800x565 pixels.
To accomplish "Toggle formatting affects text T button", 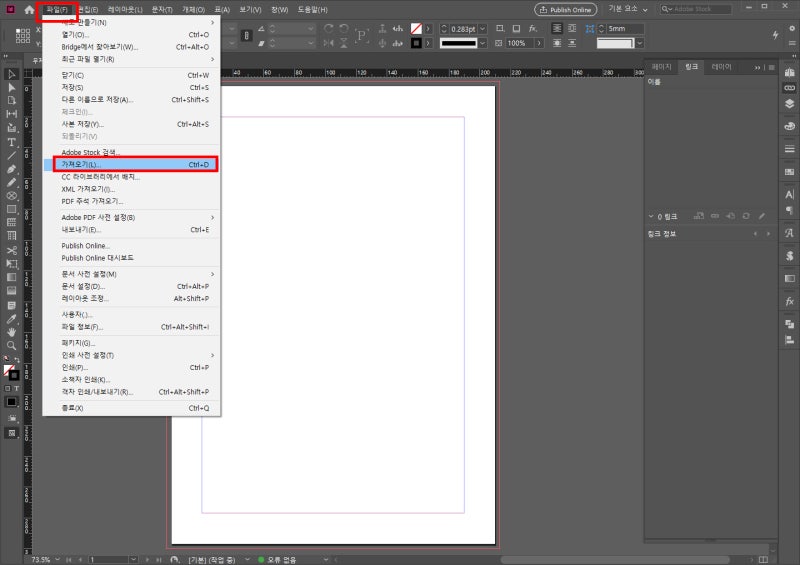I will (16, 387).
